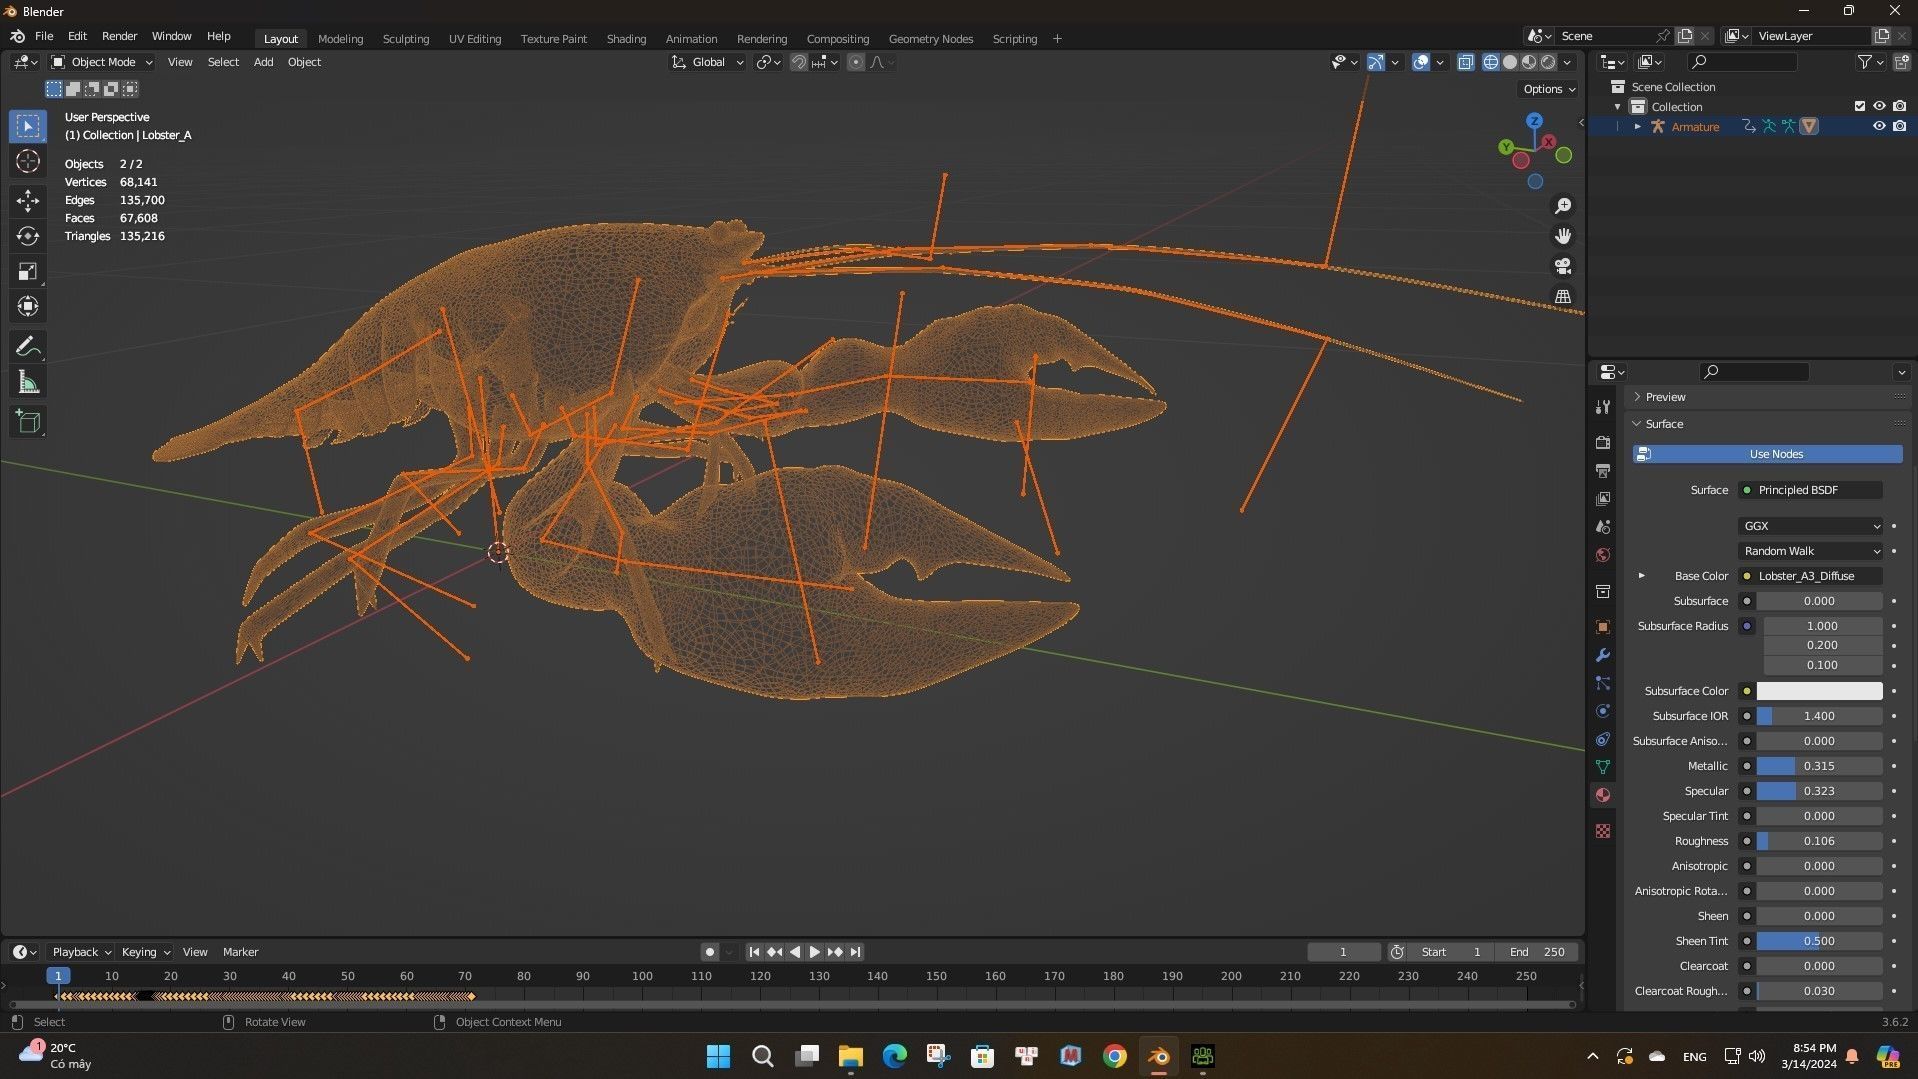Screen dimensions: 1918x1079
Task: Open the Modifier wrench properties tab
Action: click(1603, 655)
